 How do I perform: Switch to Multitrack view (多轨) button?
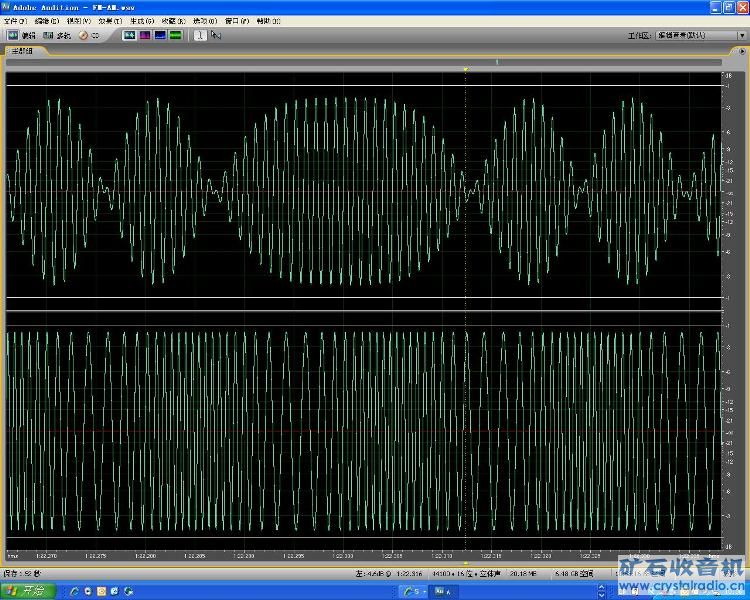click(x=58, y=35)
